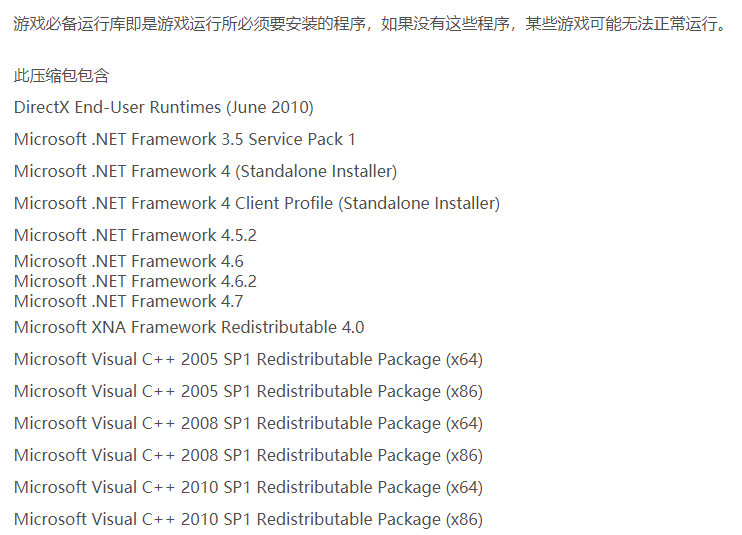Select the Microsoft .NET Framework 4.6 line
This screenshot has height=535, width=742.
[x=129, y=261]
